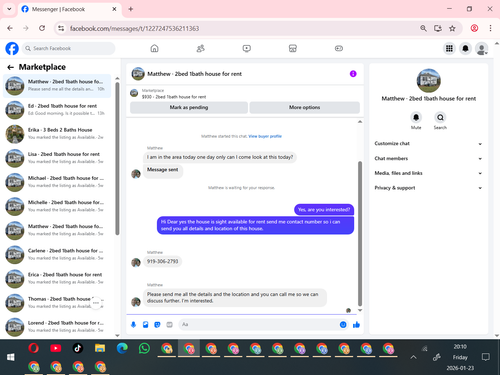Show hidden system tray icons
The height and width of the screenshot is (375, 500).
413,357
